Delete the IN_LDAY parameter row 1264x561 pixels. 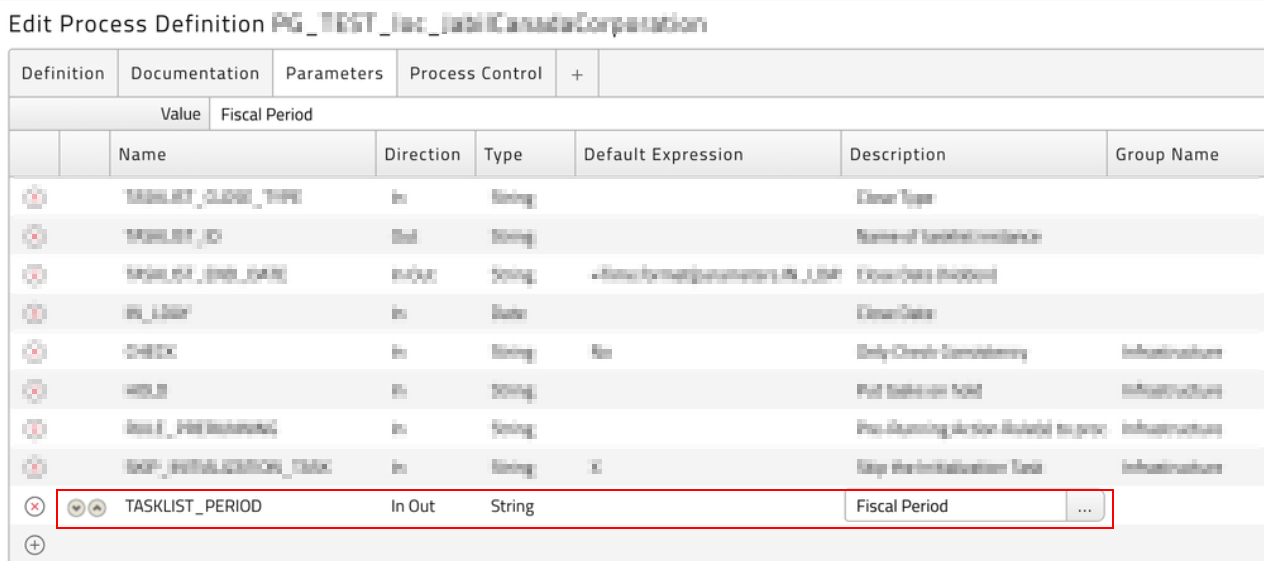pos(35,314)
